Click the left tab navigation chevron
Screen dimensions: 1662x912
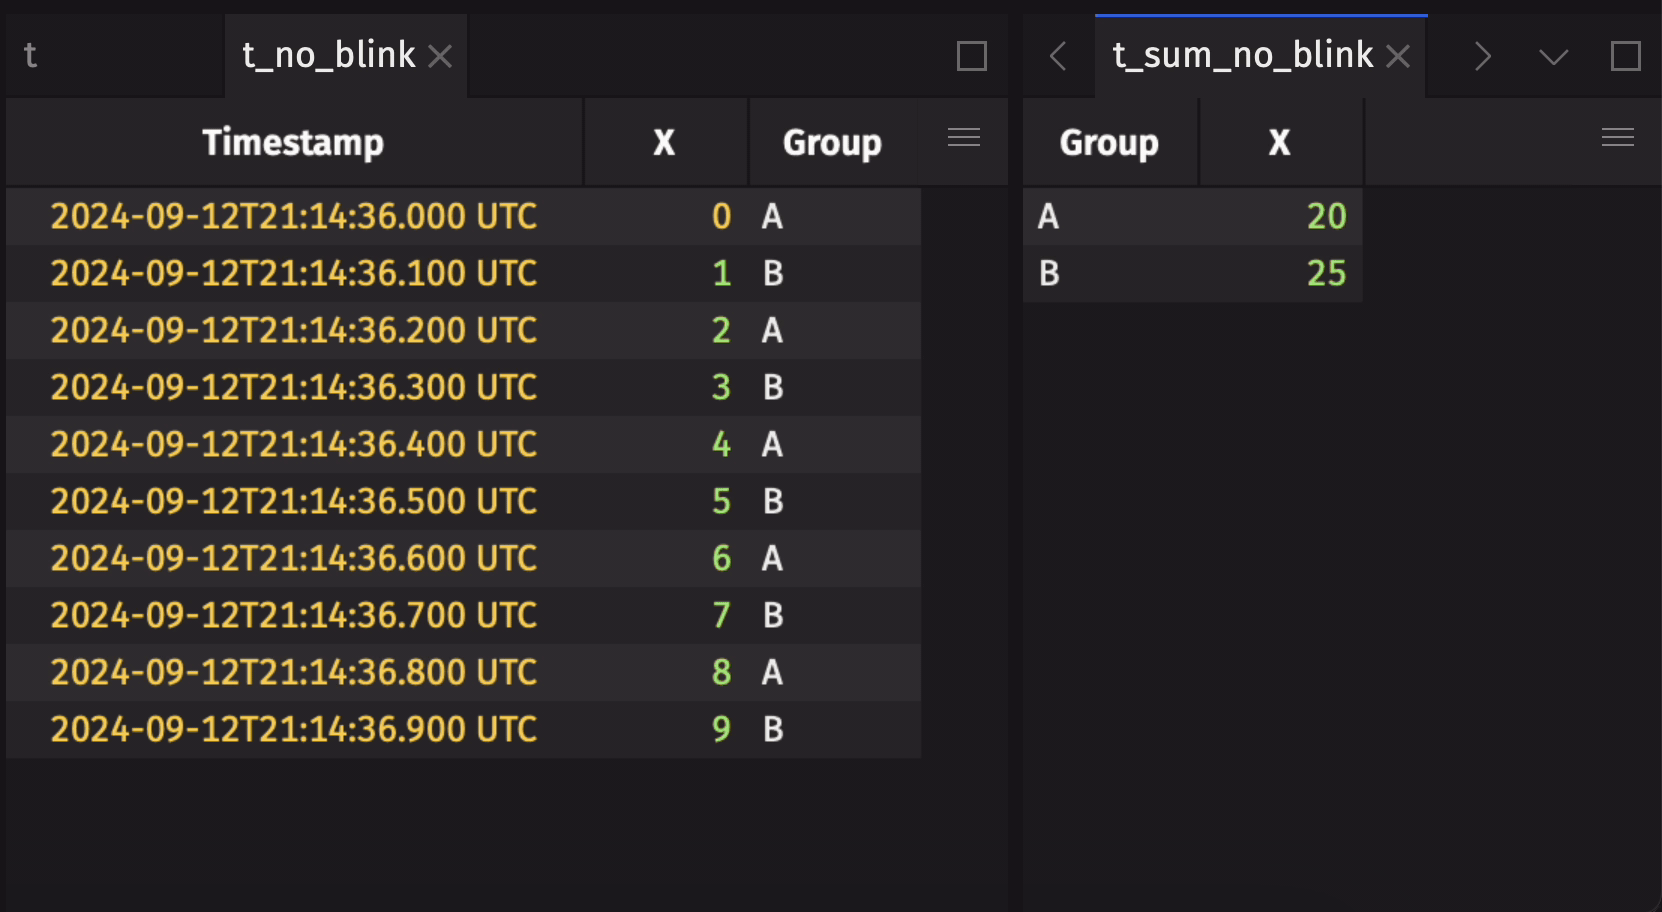click(x=1057, y=57)
